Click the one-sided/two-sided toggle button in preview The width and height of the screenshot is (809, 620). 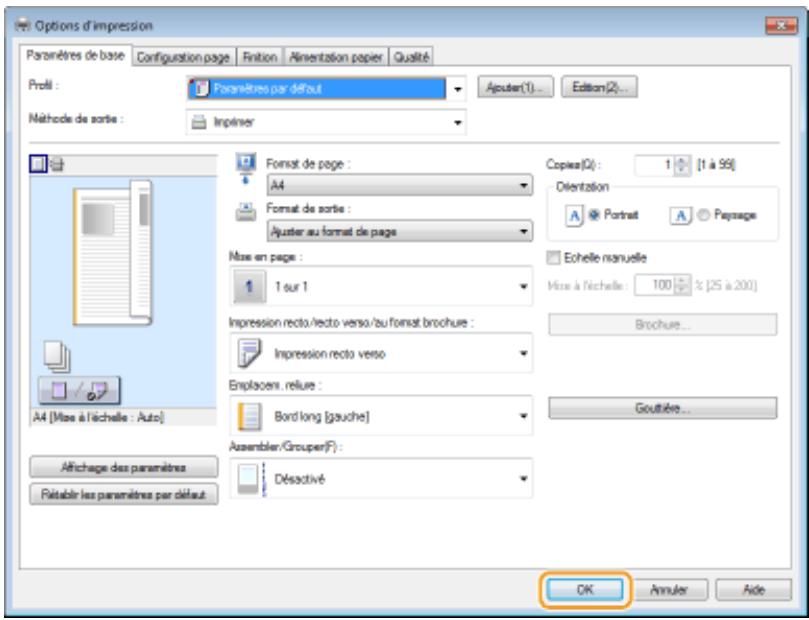click(79, 391)
